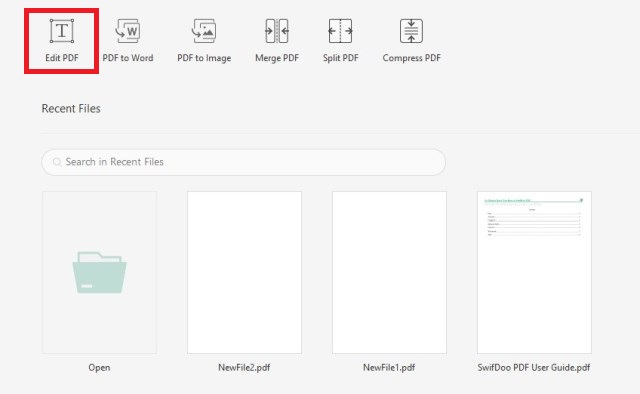The height and width of the screenshot is (394, 640).
Task: Open the NewFile1.pdf thumbnail
Action: point(389,272)
